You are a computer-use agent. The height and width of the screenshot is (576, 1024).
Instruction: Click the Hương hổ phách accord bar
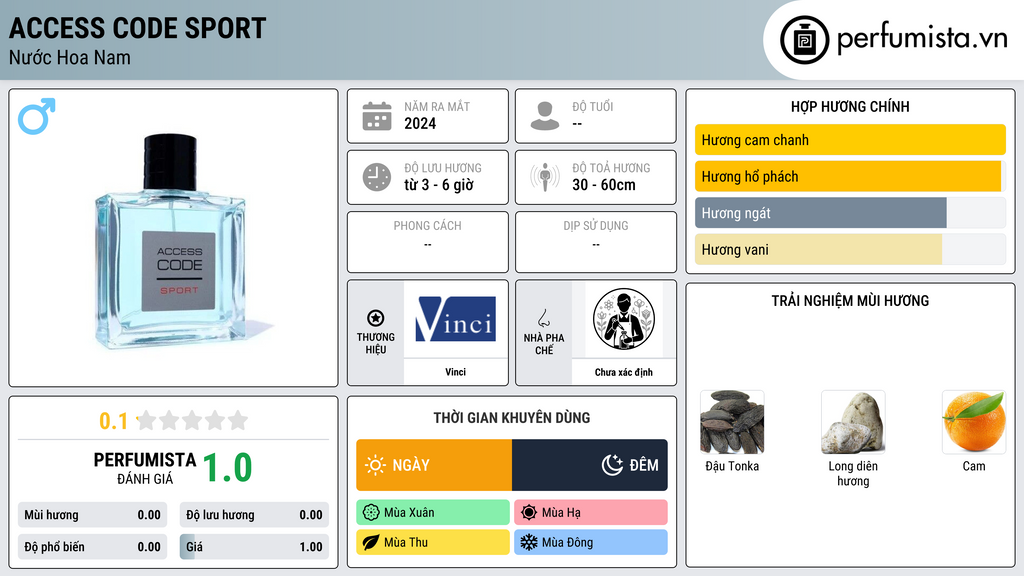point(850,176)
